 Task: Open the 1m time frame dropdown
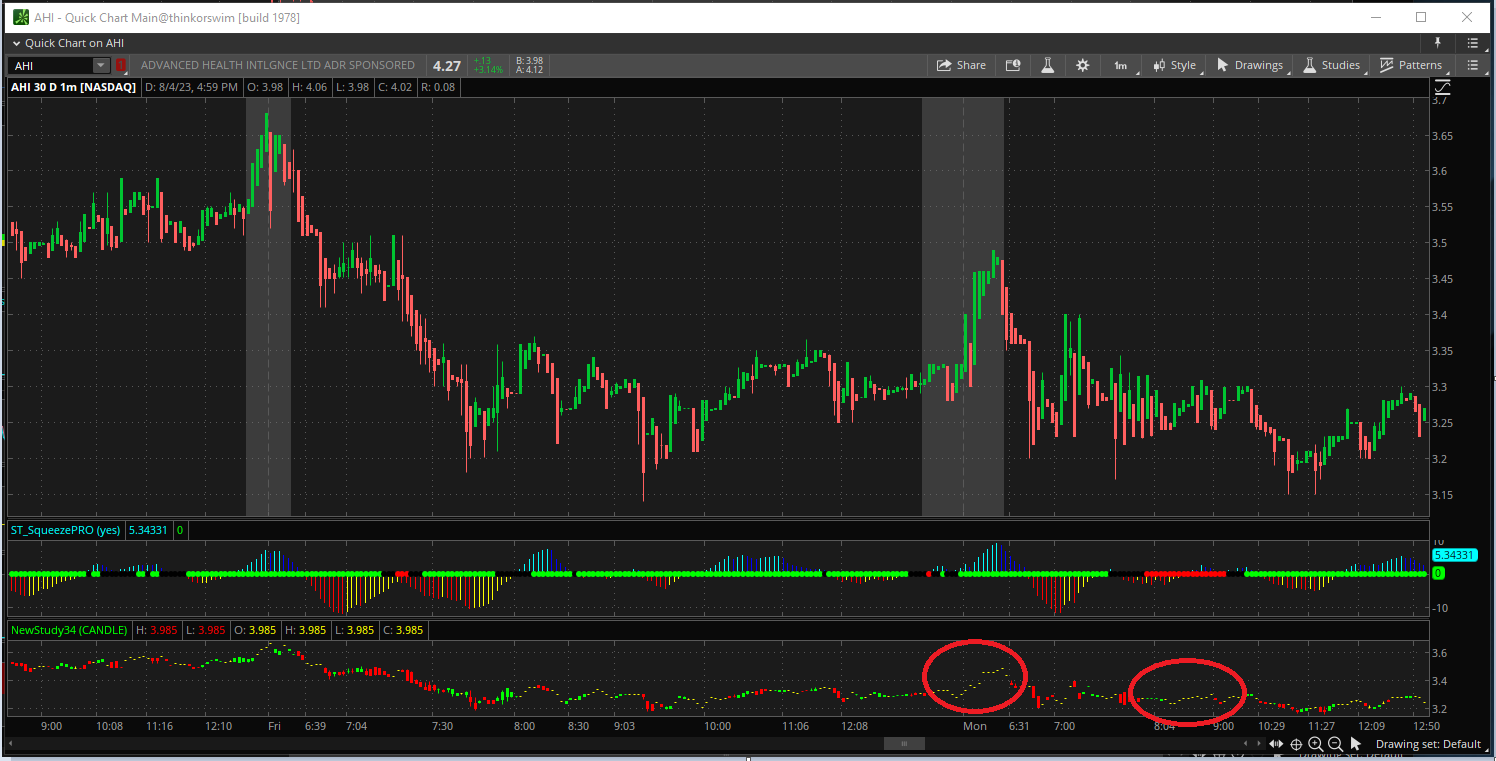1121,65
